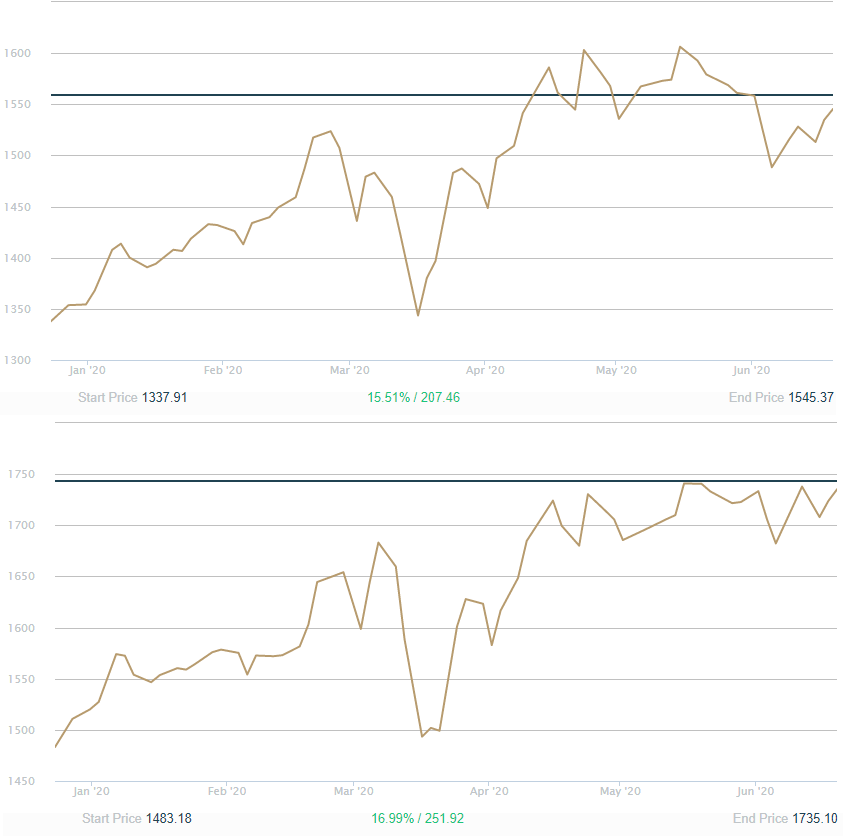843x837 pixels.
Task: Click the top chart's Start Price value 1337.91
Action: [165, 397]
